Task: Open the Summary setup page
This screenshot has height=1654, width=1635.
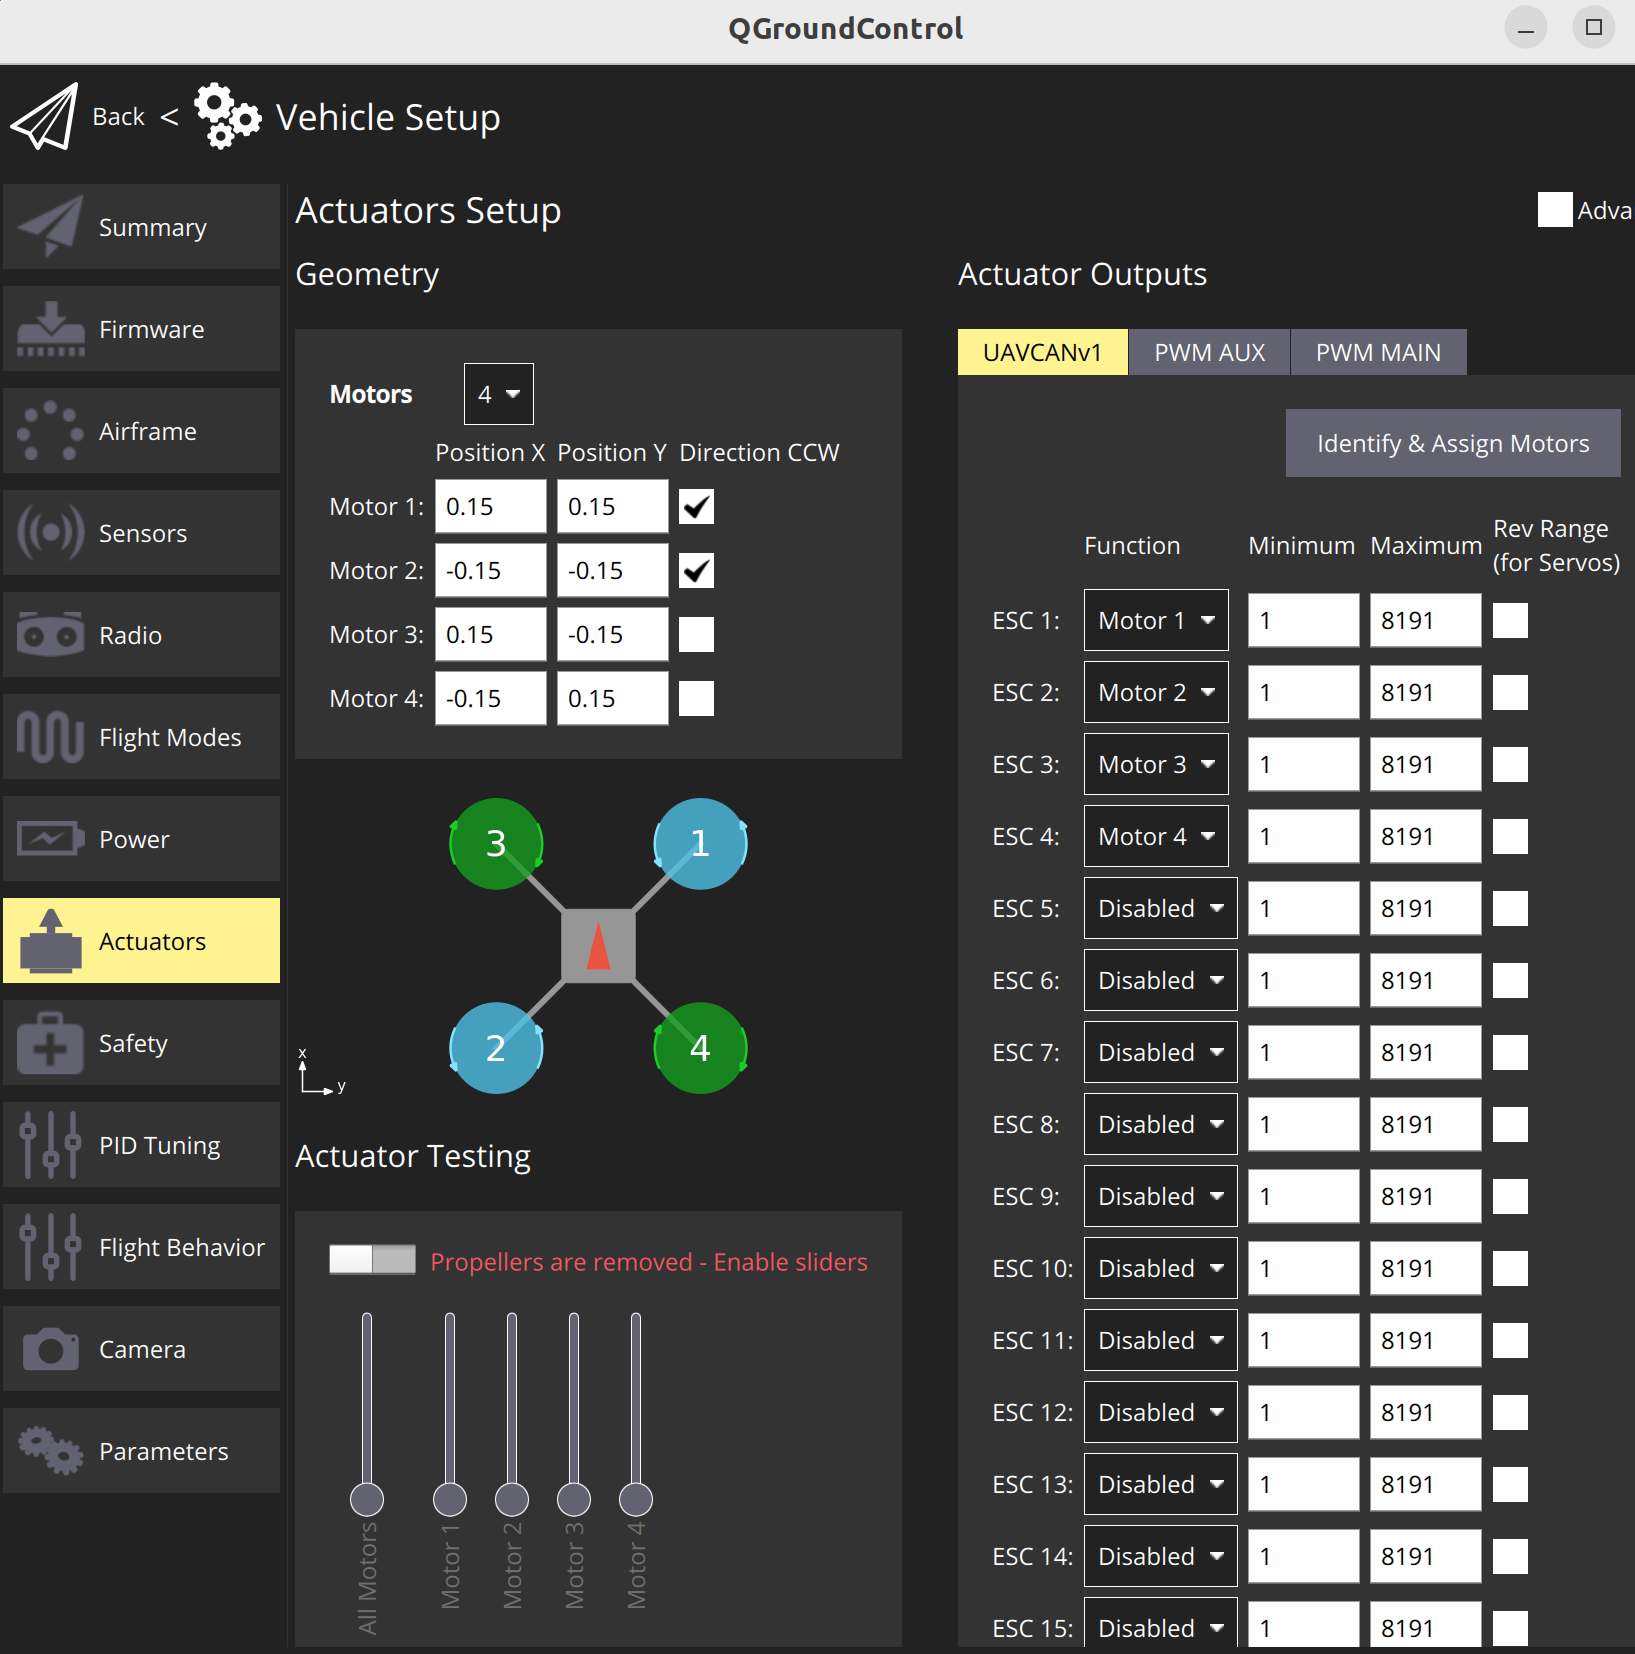Action: (x=142, y=227)
